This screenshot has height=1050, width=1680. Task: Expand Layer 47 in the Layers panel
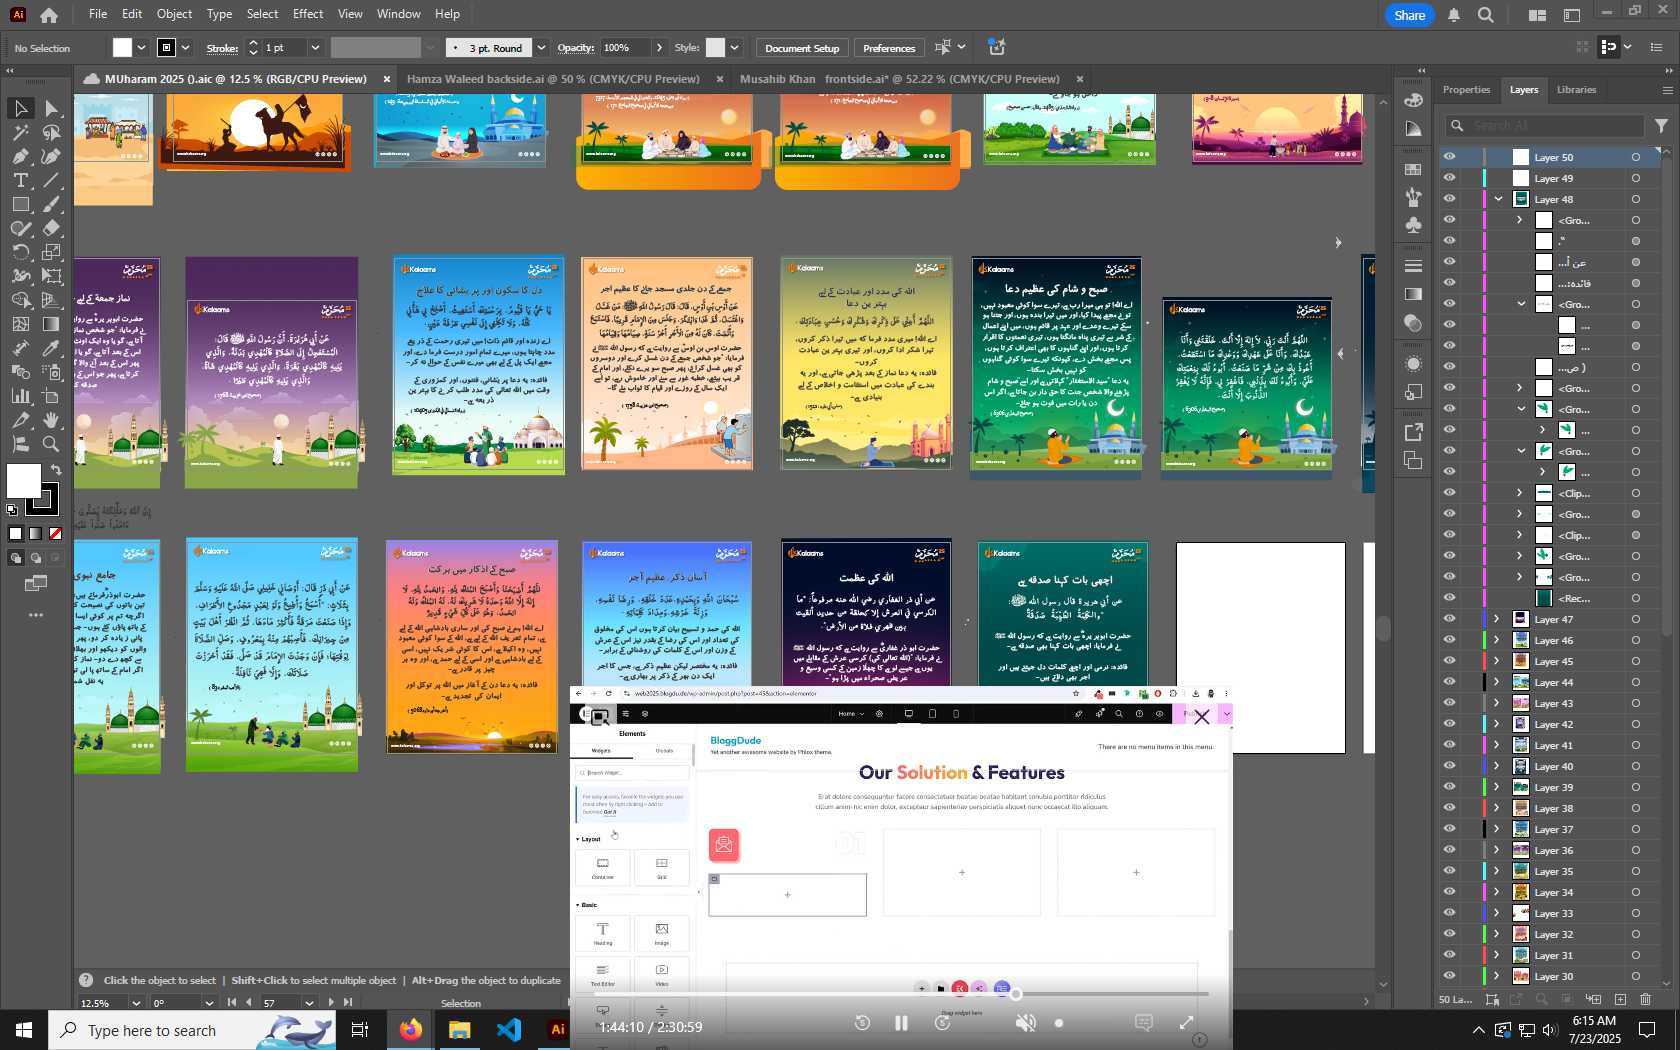(x=1497, y=619)
